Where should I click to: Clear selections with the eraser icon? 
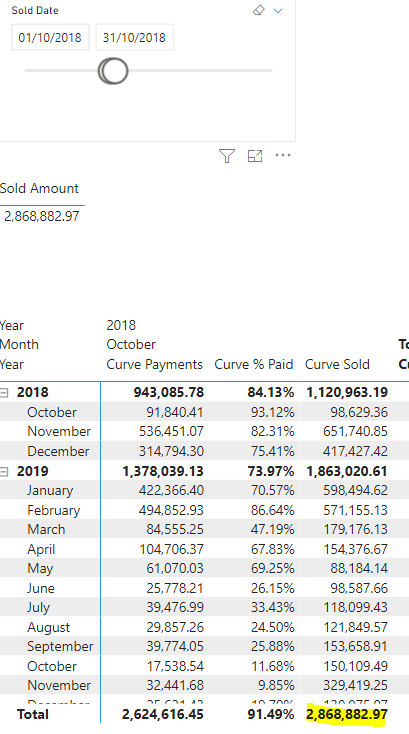[x=259, y=10]
